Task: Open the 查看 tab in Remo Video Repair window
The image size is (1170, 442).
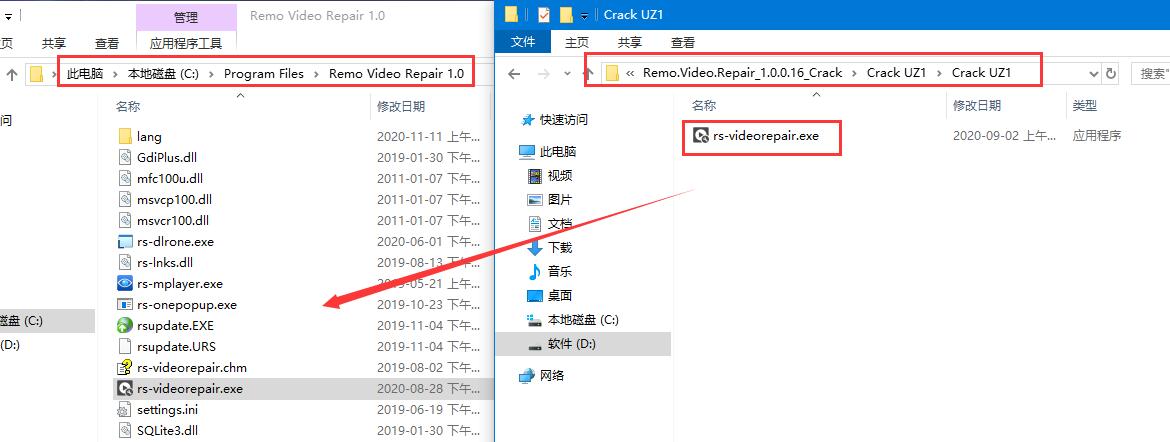Action: click(x=107, y=44)
